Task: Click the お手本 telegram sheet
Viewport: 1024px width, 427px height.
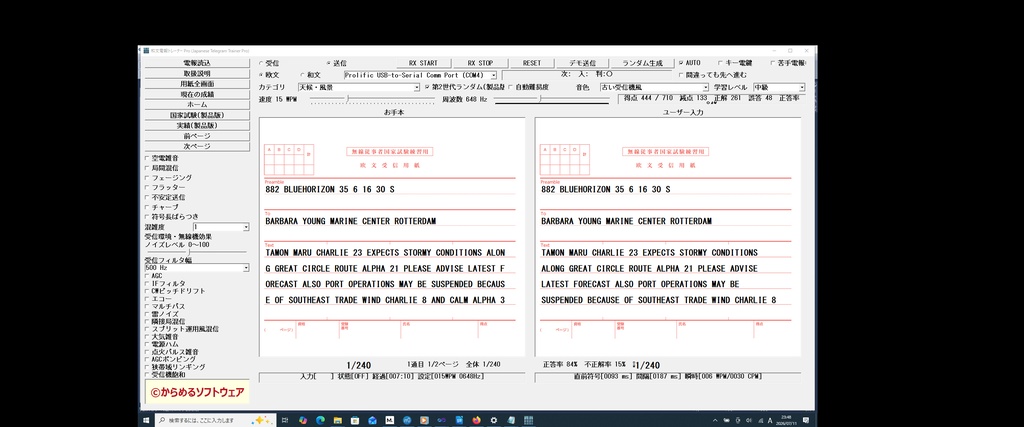Action: tap(392, 237)
